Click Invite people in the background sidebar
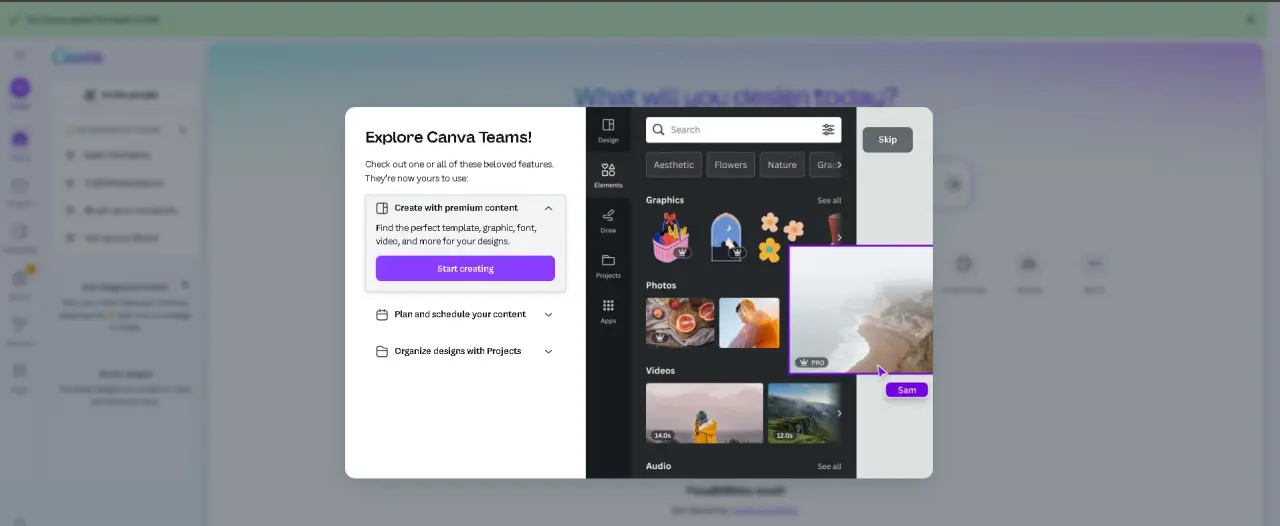This screenshot has height=526, width=1280. [121, 95]
